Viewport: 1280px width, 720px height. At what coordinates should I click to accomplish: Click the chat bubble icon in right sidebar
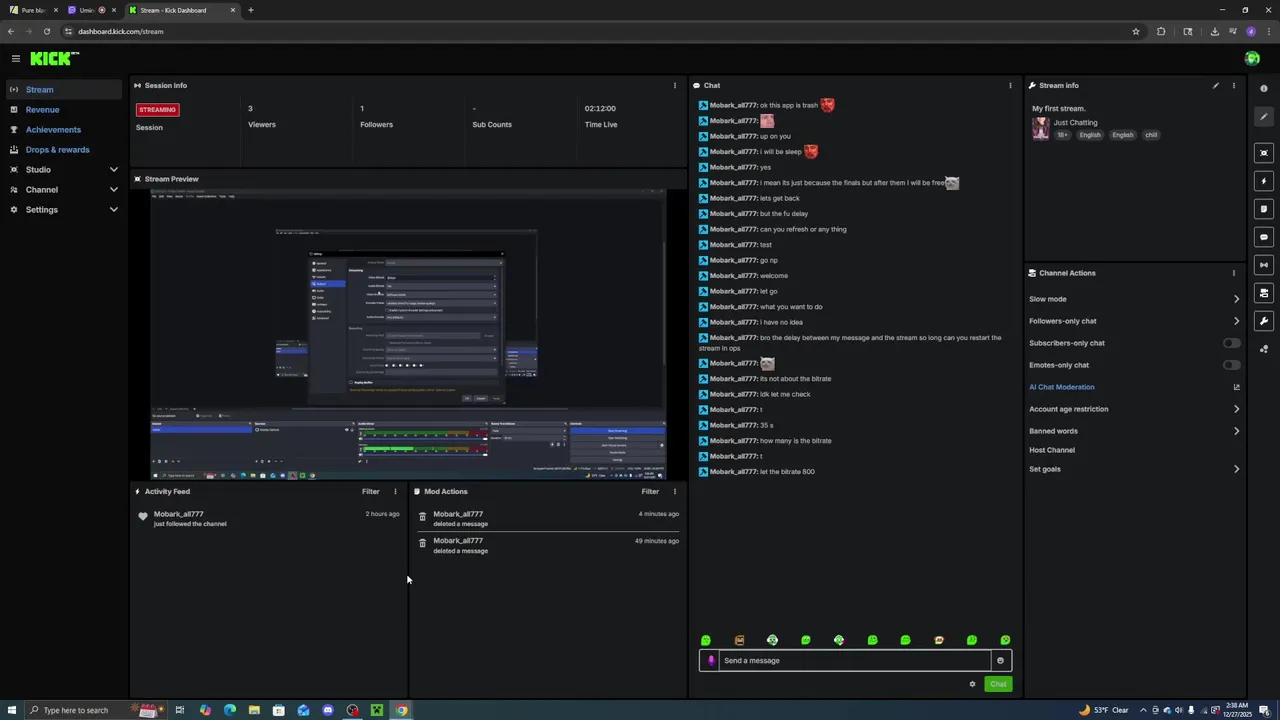pos(1264,237)
